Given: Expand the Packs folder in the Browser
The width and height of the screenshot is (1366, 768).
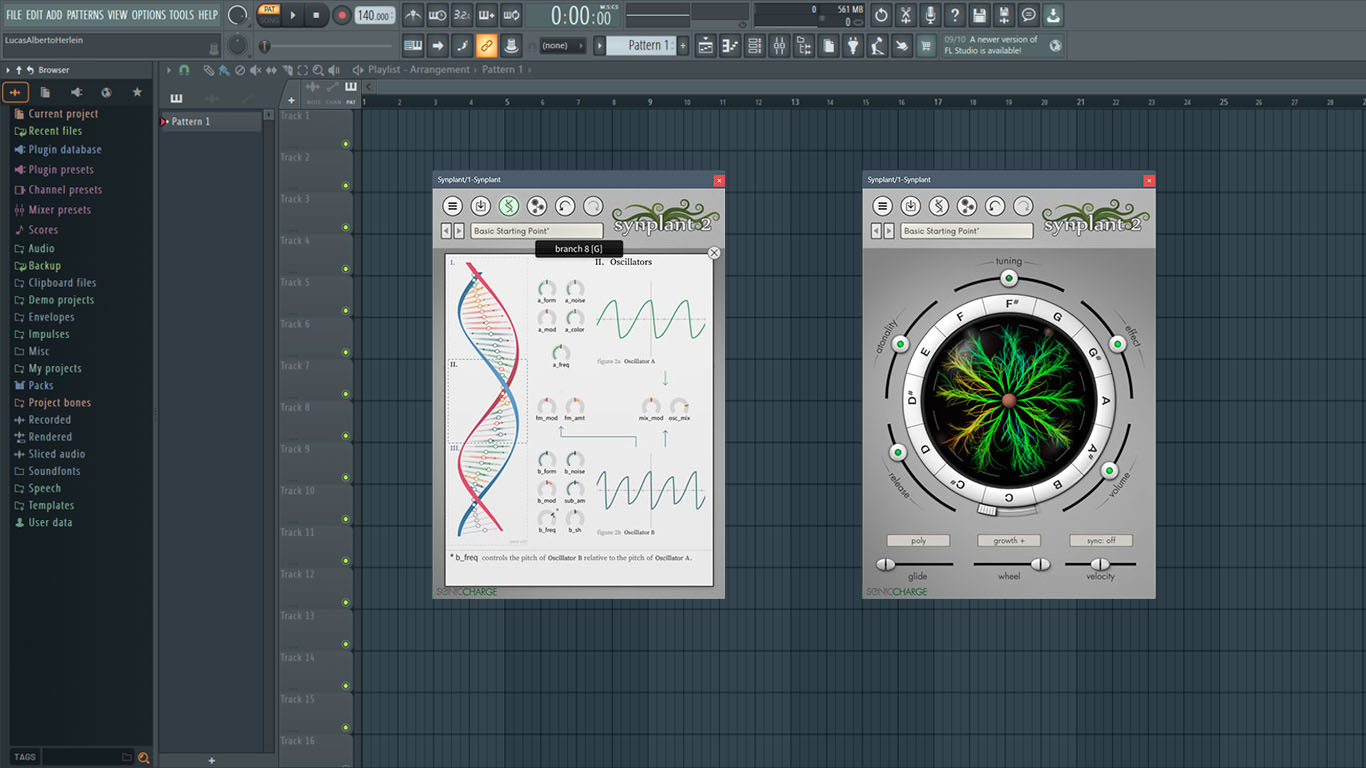Looking at the screenshot, I should [40, 385].
